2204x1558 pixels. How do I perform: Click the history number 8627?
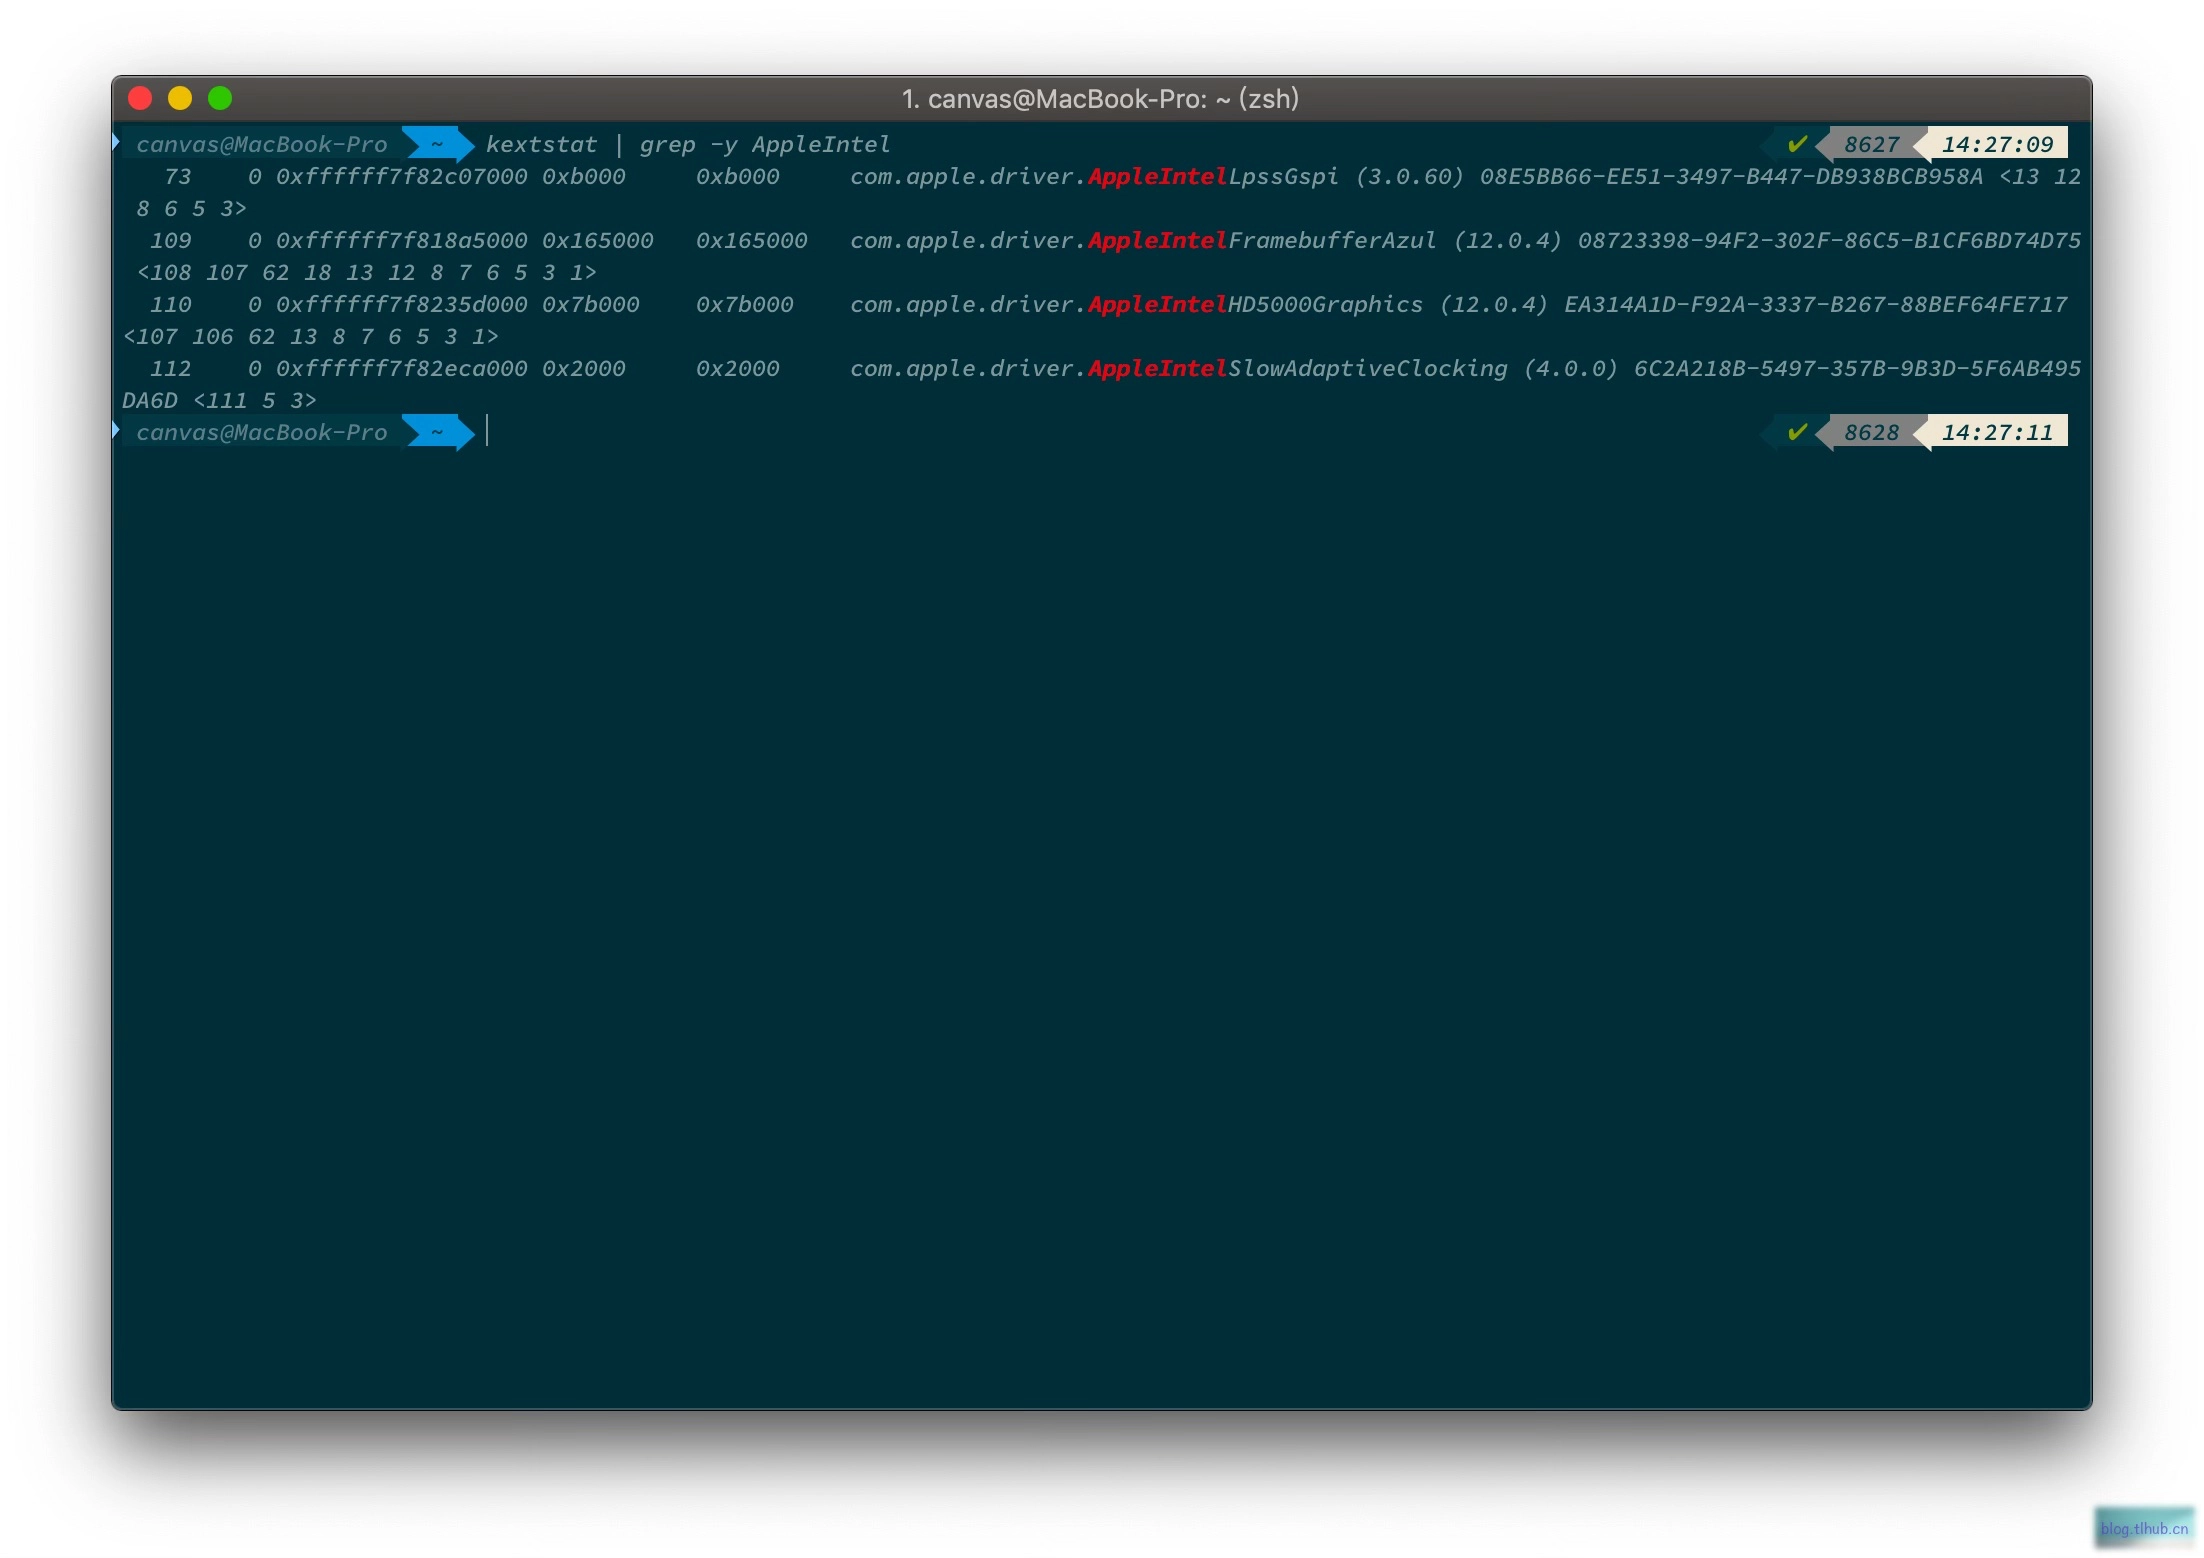tap(1871, 145)
